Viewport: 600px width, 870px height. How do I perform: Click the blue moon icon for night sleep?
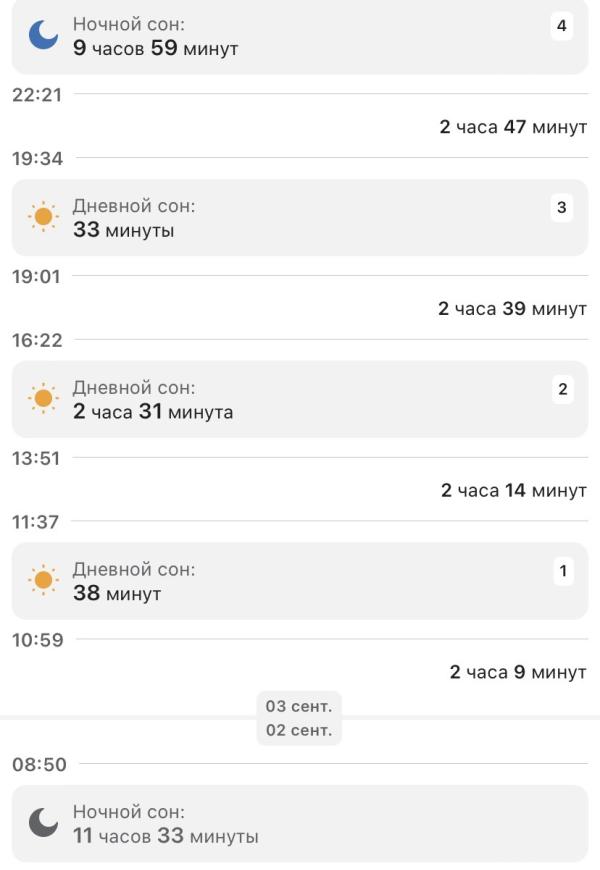pyautogui.click(x=43, y=36)
